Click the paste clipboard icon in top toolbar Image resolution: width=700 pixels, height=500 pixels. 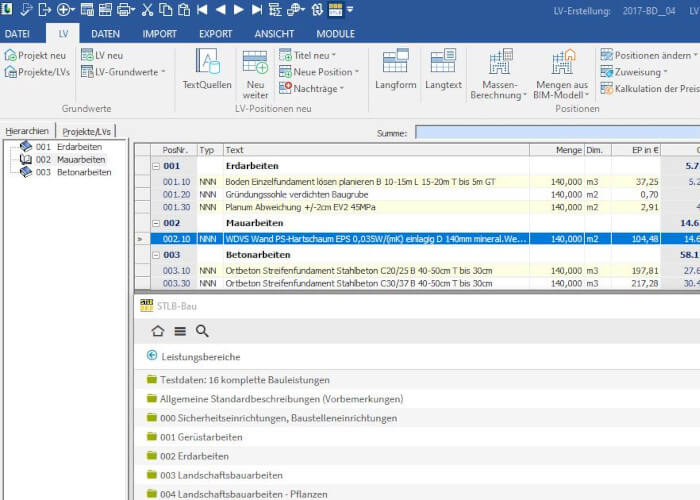(184, 9)
